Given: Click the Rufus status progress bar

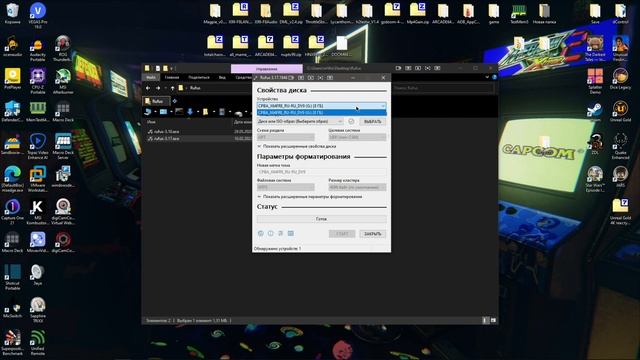Looking at the screenshot, I should tap(321, 219).
